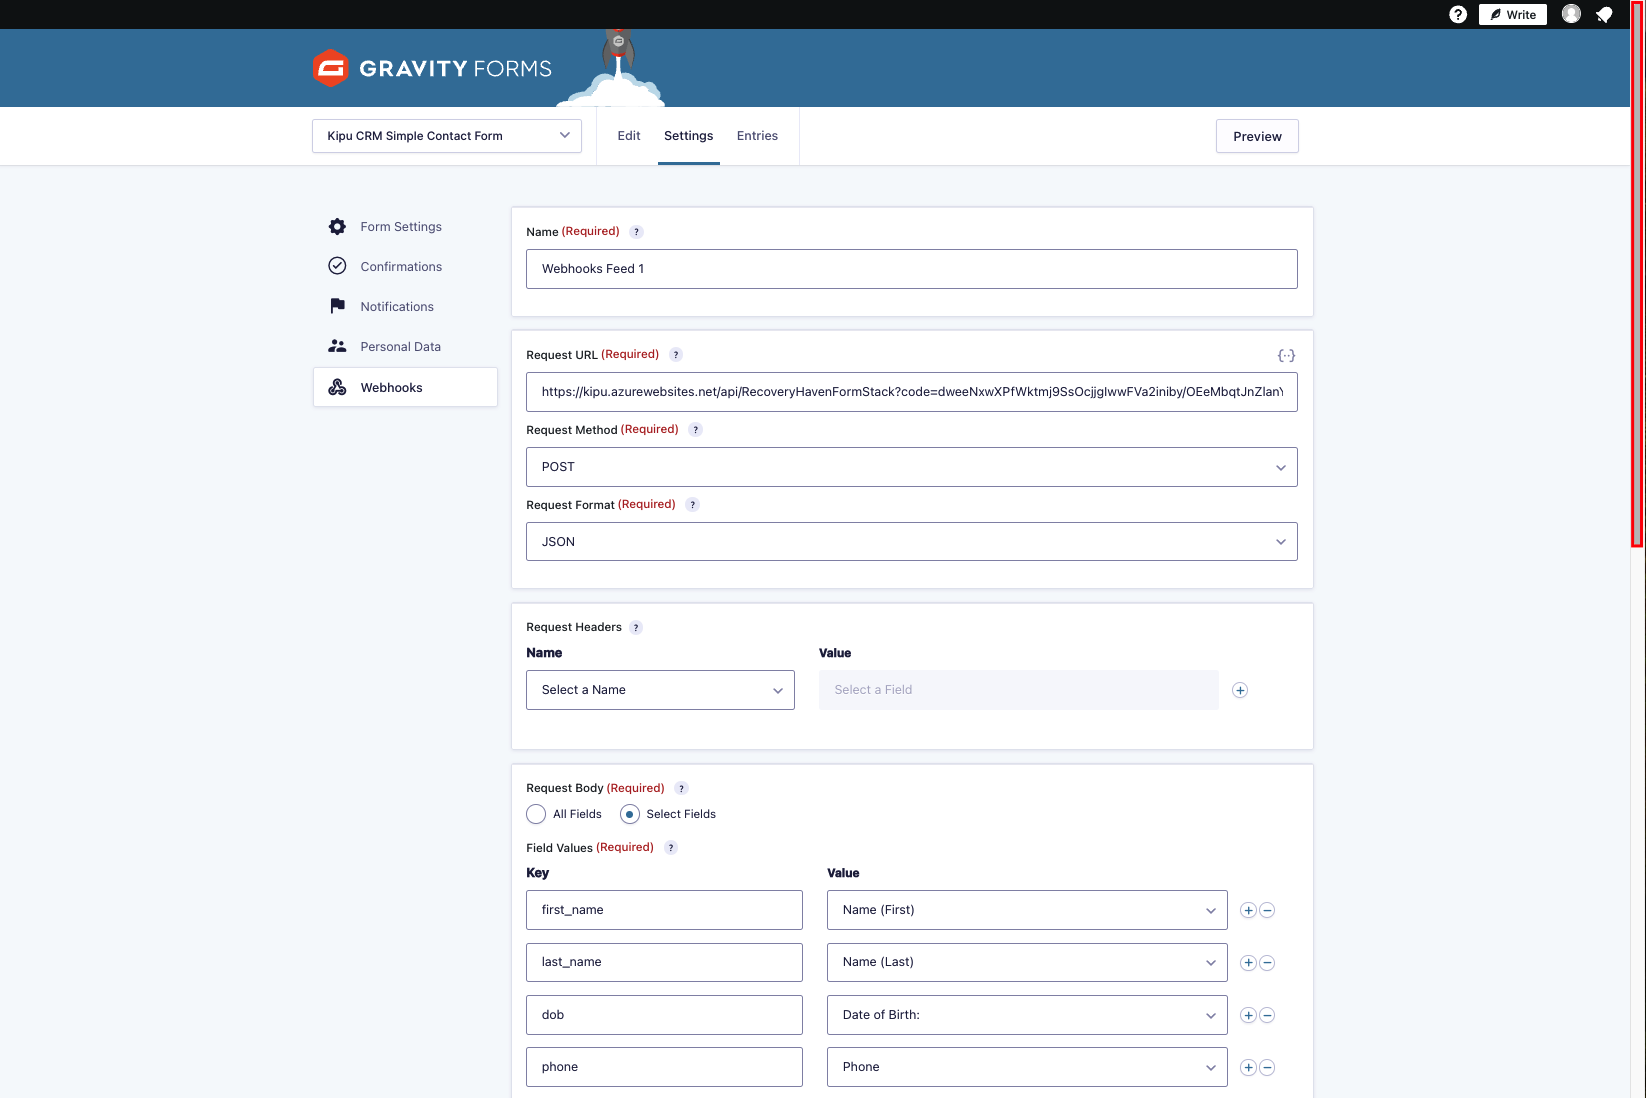The image size is (1646, 1098).
Task: Add a new request header row with plus icon
Action: pos(1240,690)
